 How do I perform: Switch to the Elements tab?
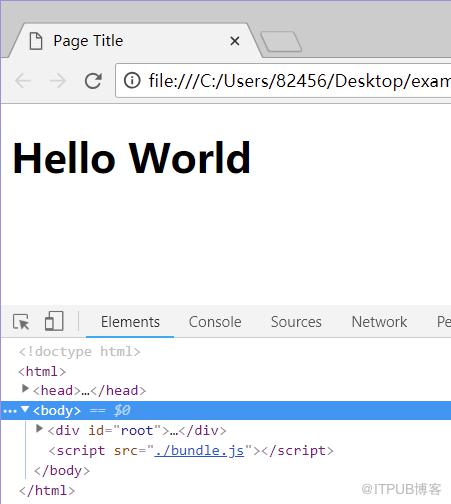[x=130, y=322]
